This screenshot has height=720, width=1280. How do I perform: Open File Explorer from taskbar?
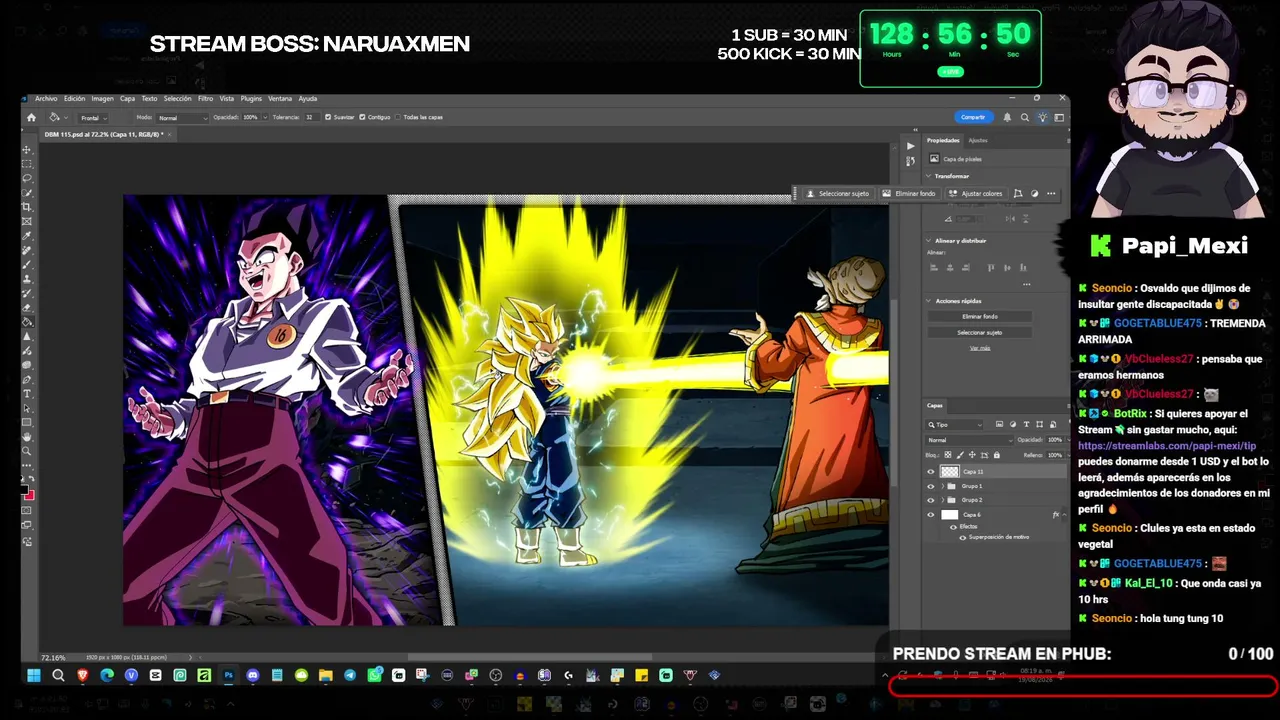(x=326, y=676)
